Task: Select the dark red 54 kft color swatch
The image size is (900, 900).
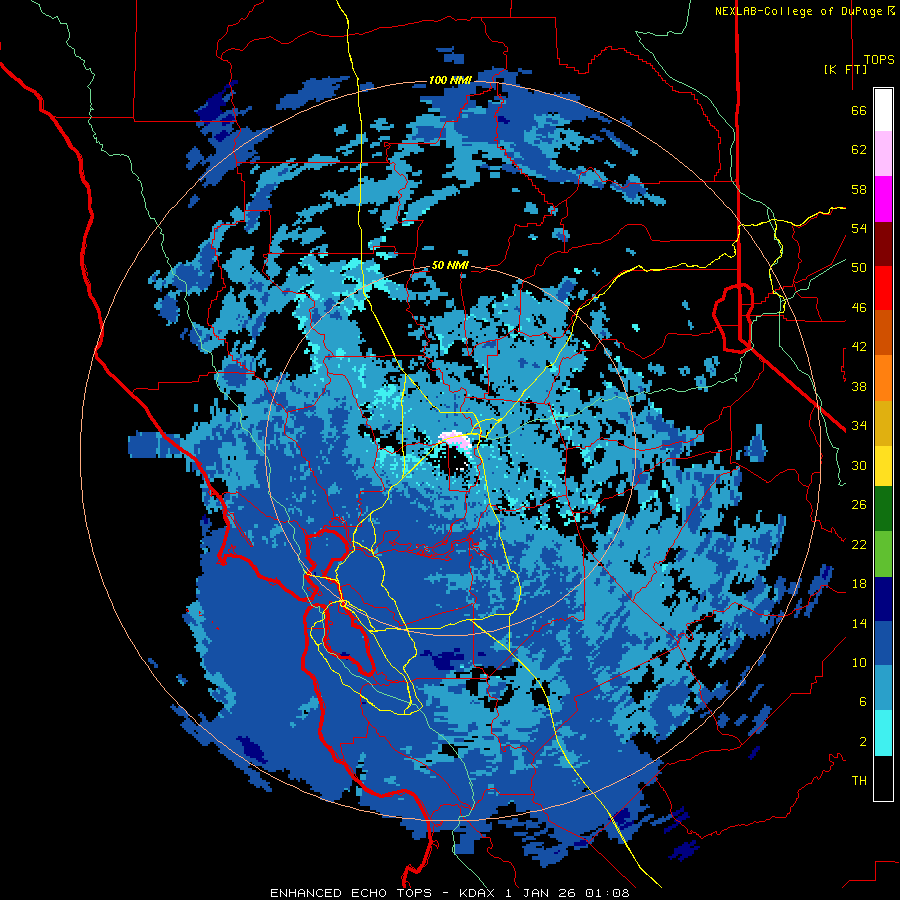Action: point(883,244)
